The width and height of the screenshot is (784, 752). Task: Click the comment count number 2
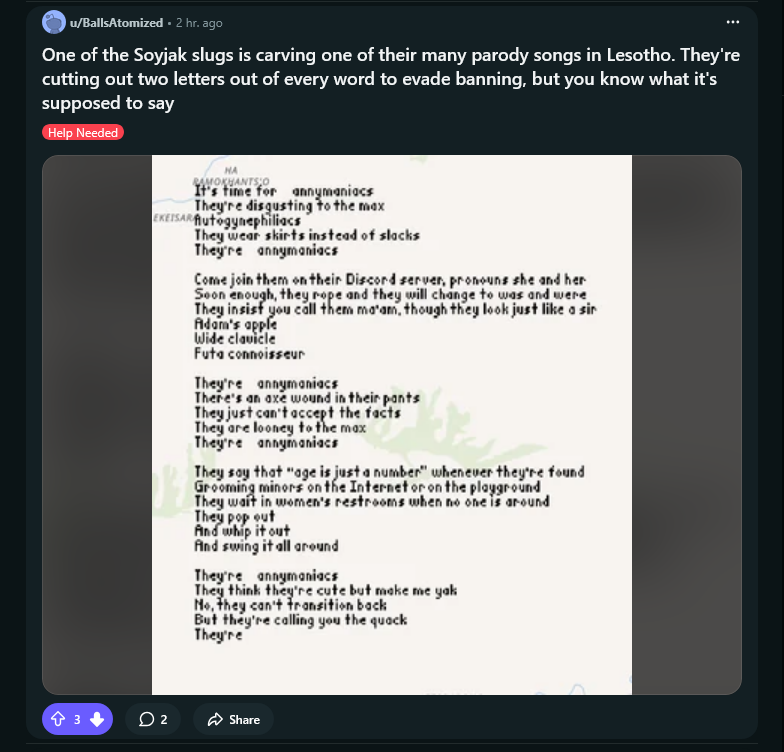tap(164, 719)
